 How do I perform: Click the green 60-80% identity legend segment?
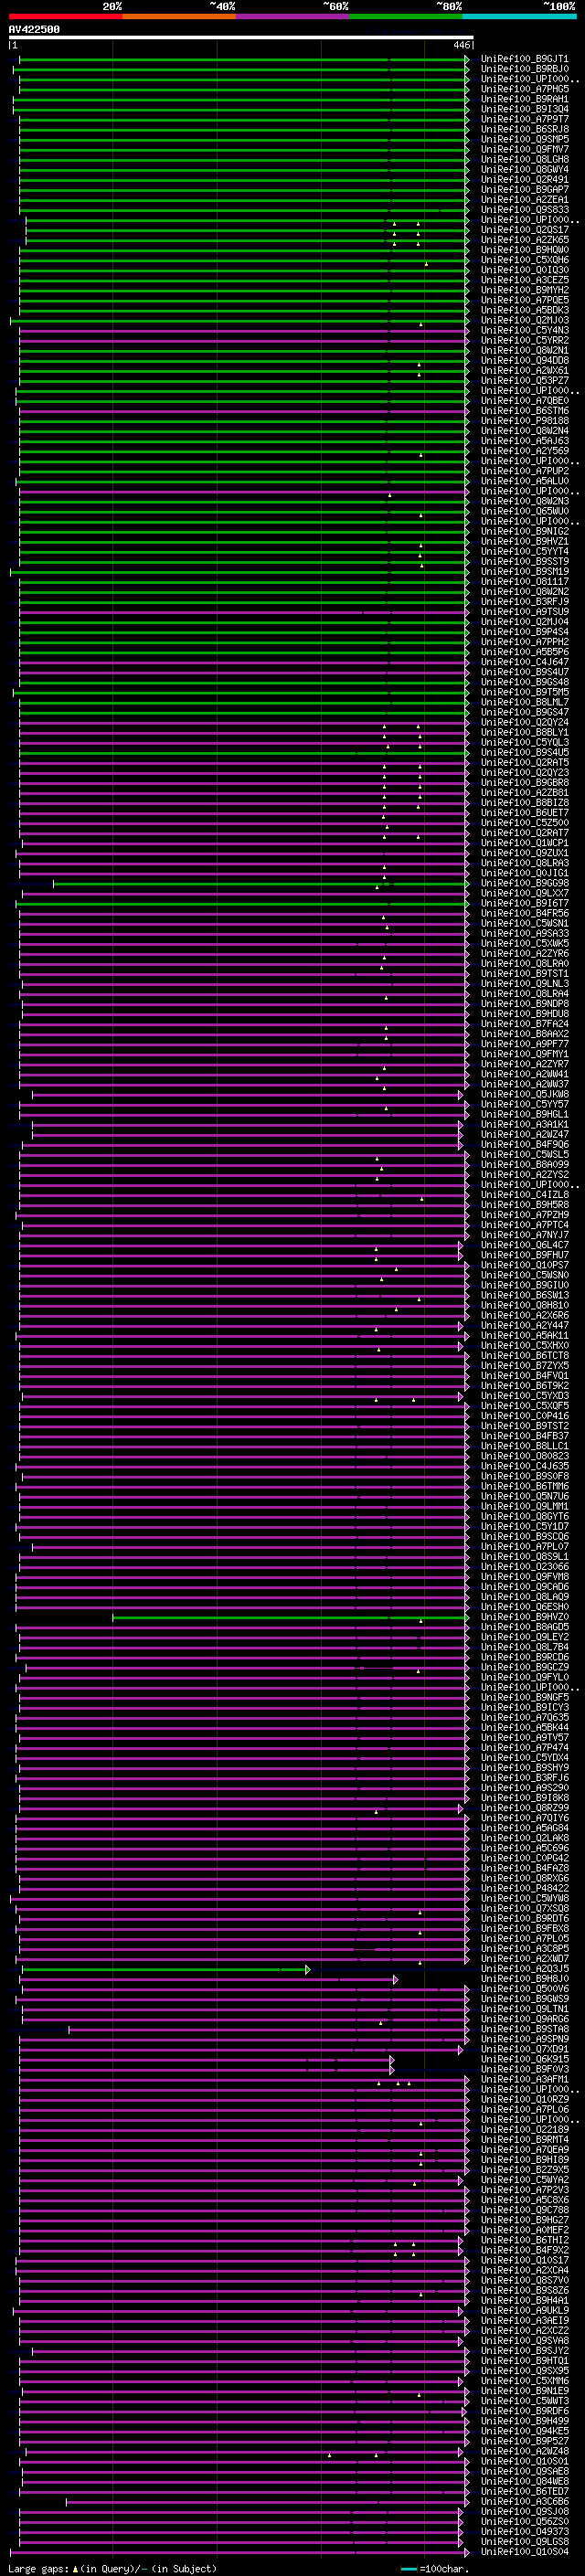[406, 17]
